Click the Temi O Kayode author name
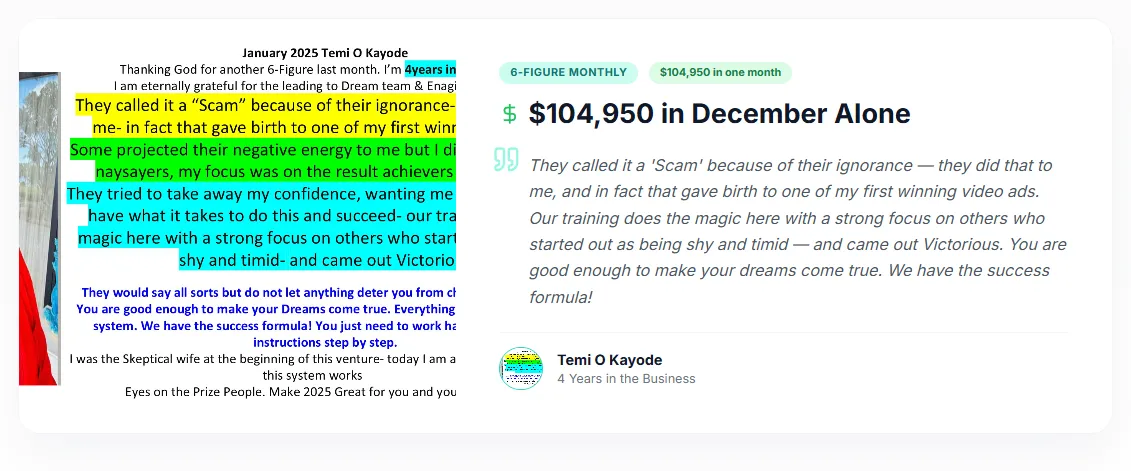 point(609,360)
